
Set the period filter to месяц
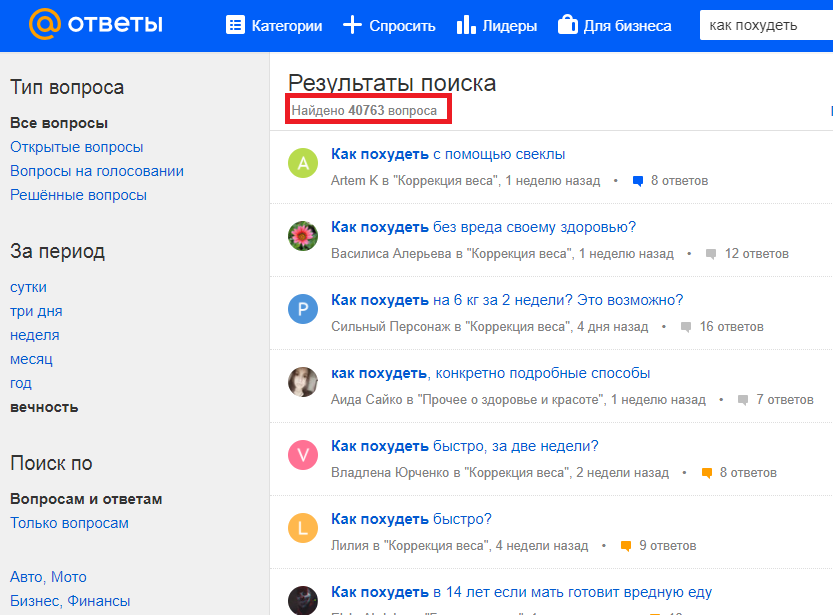pos(31,359)
